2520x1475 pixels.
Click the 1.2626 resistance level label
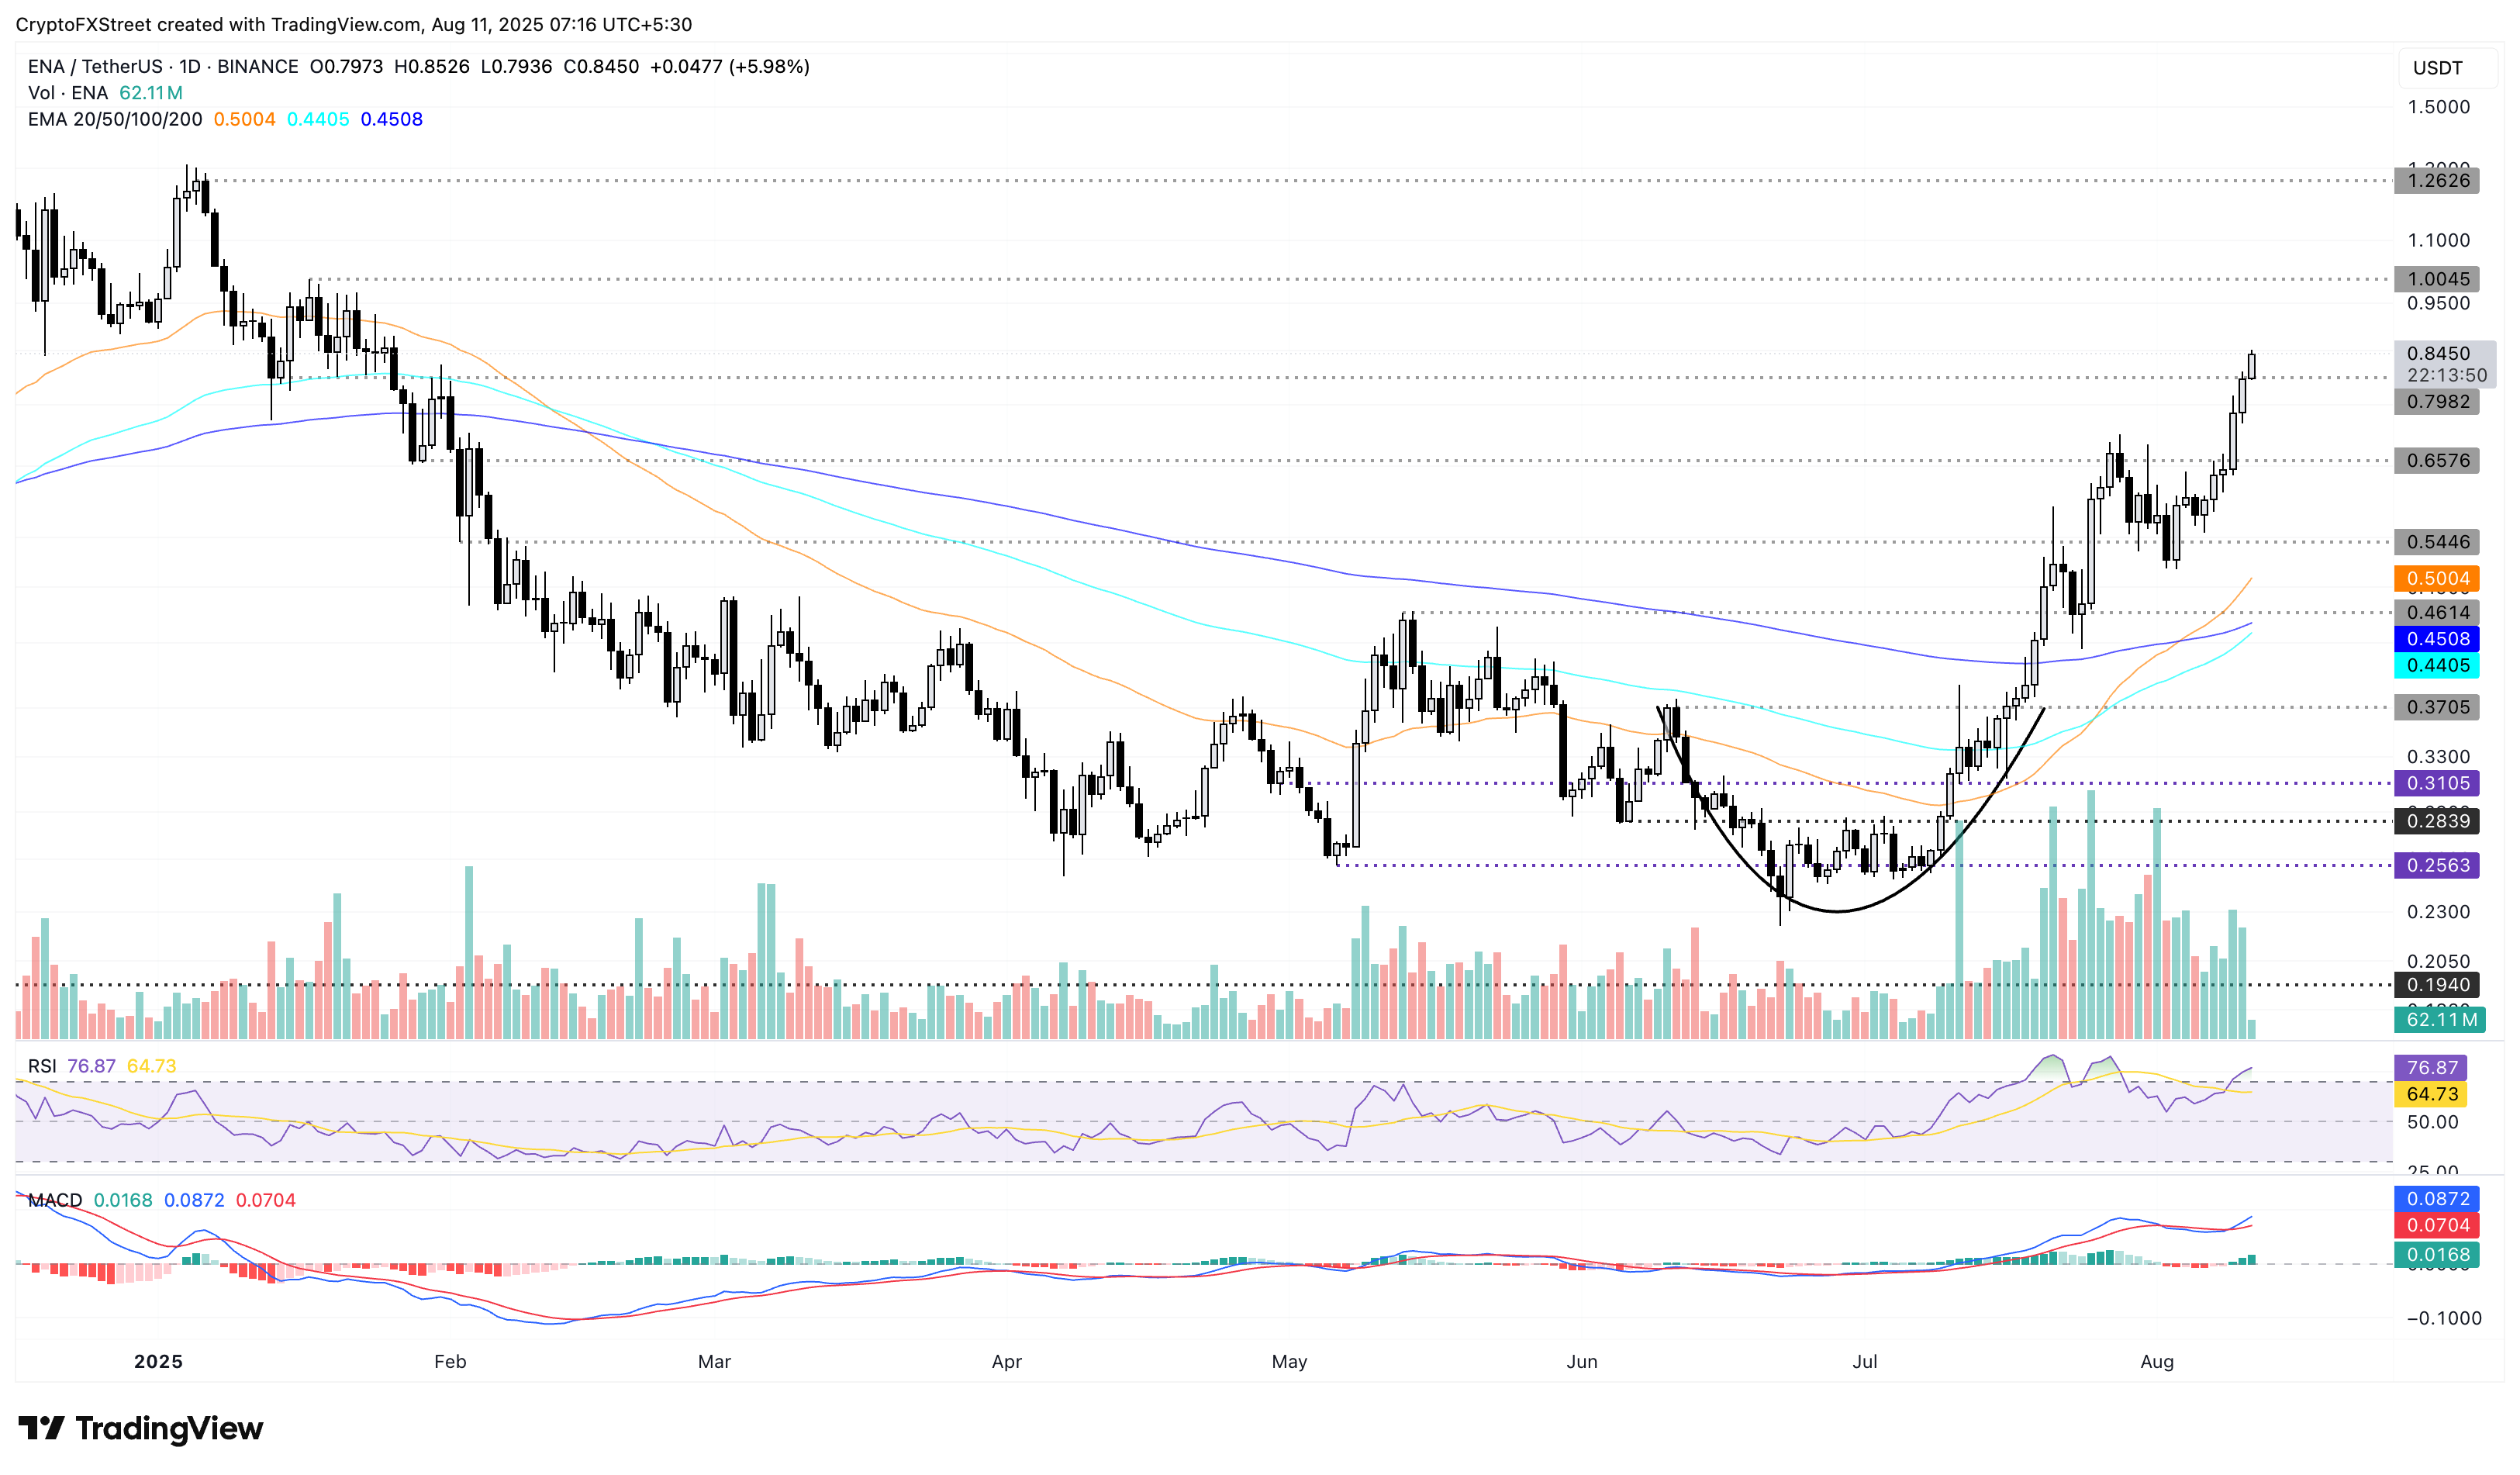2436,181
